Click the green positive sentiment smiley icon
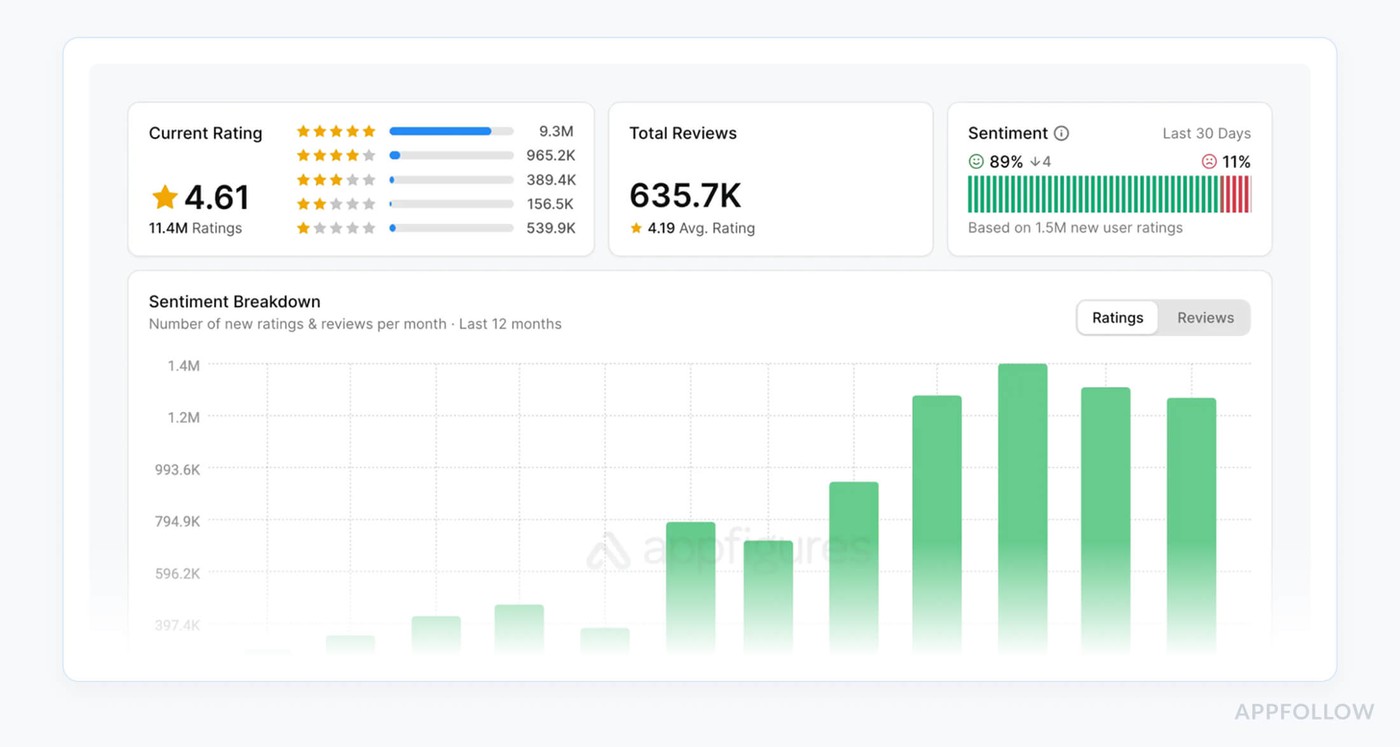The width and height of the screenshot is (1400, 747). (x=975, y=161)
